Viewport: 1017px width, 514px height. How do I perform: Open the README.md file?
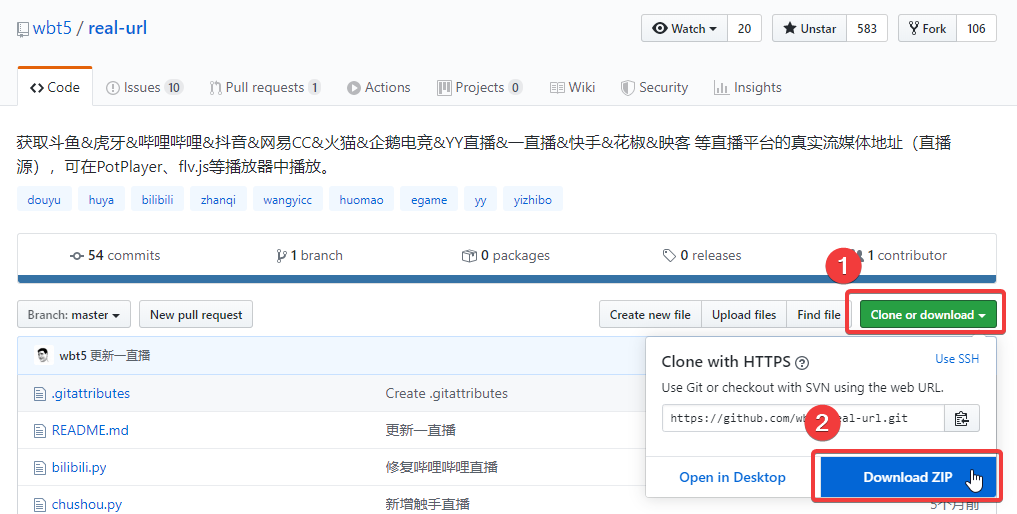pos(90,430)
